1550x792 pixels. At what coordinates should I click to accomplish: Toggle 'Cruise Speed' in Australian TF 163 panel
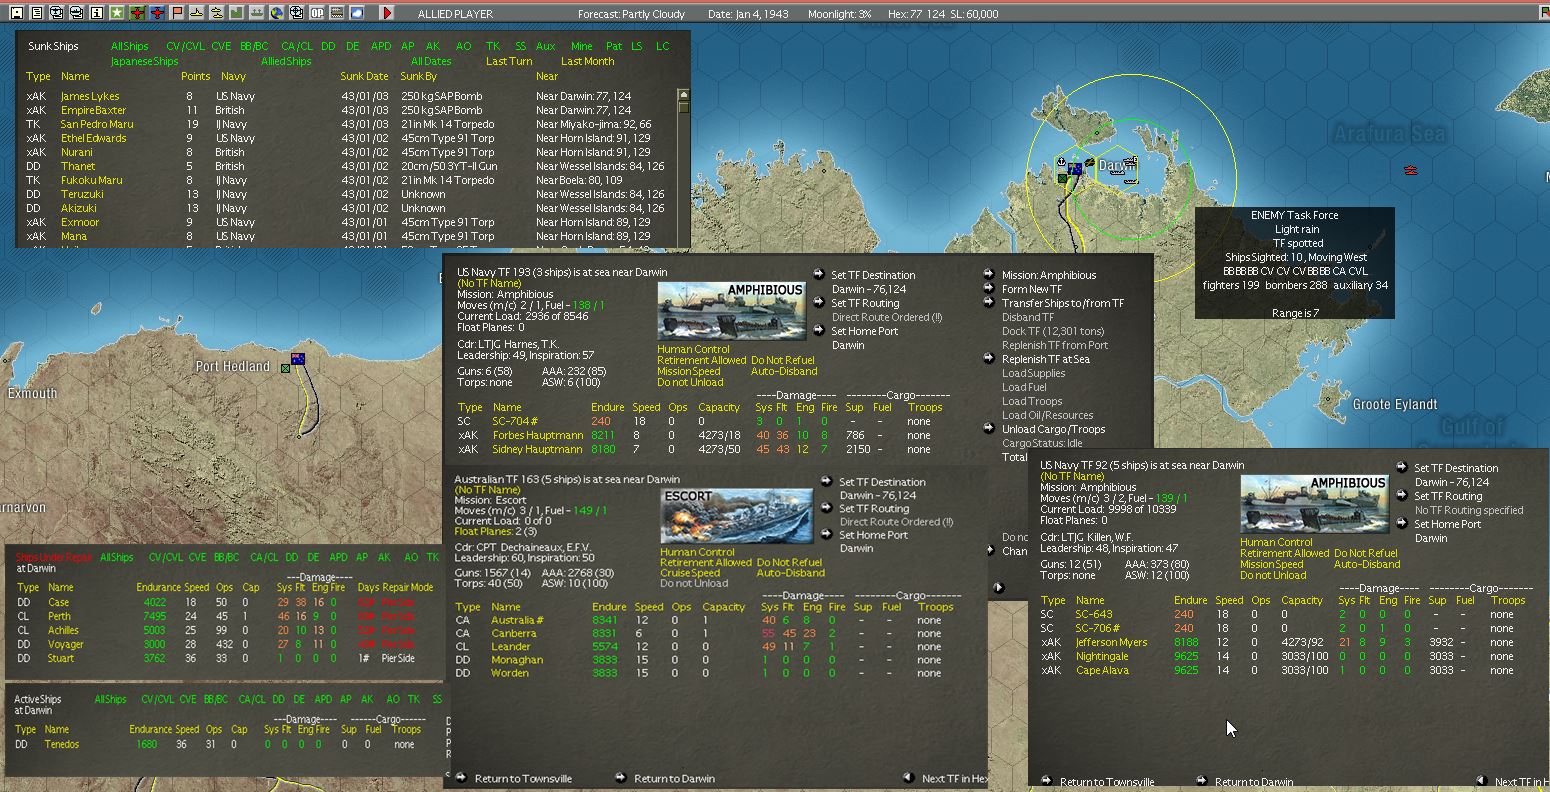point(690,573)
